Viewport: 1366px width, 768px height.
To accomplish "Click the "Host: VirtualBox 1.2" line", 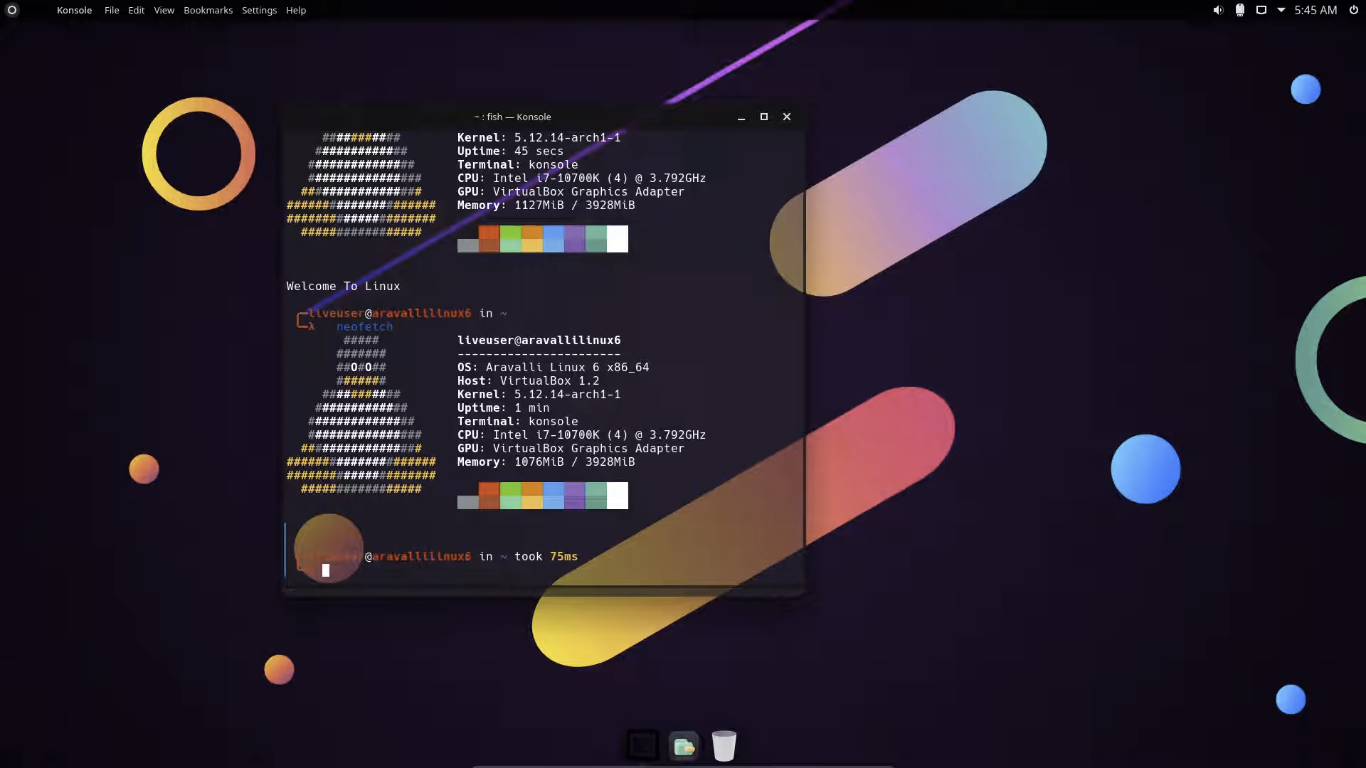I will 528,381.
